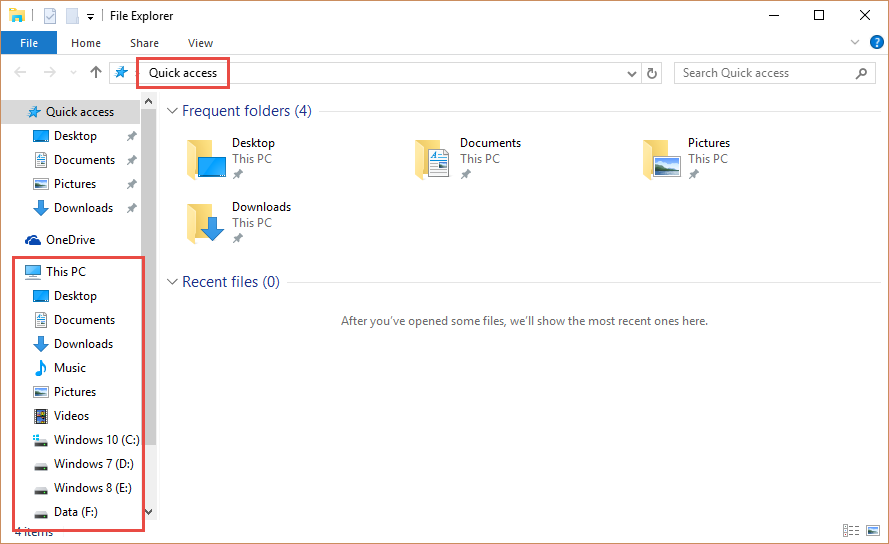The height and width of the screenshot is (544, 889).
Task: Expand the address bar history dropdown
Action: click(x=632, y=73)
